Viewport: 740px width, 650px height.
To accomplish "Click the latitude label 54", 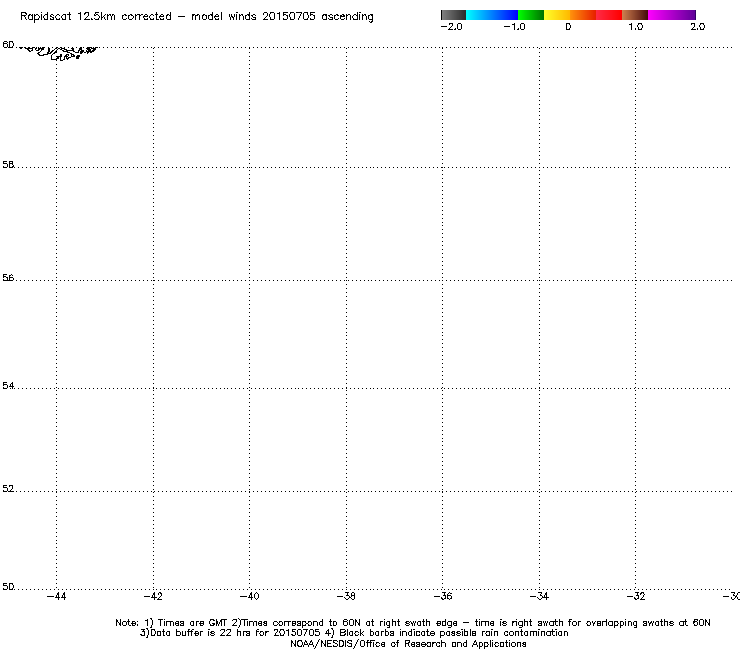I will tap(8, 386).
